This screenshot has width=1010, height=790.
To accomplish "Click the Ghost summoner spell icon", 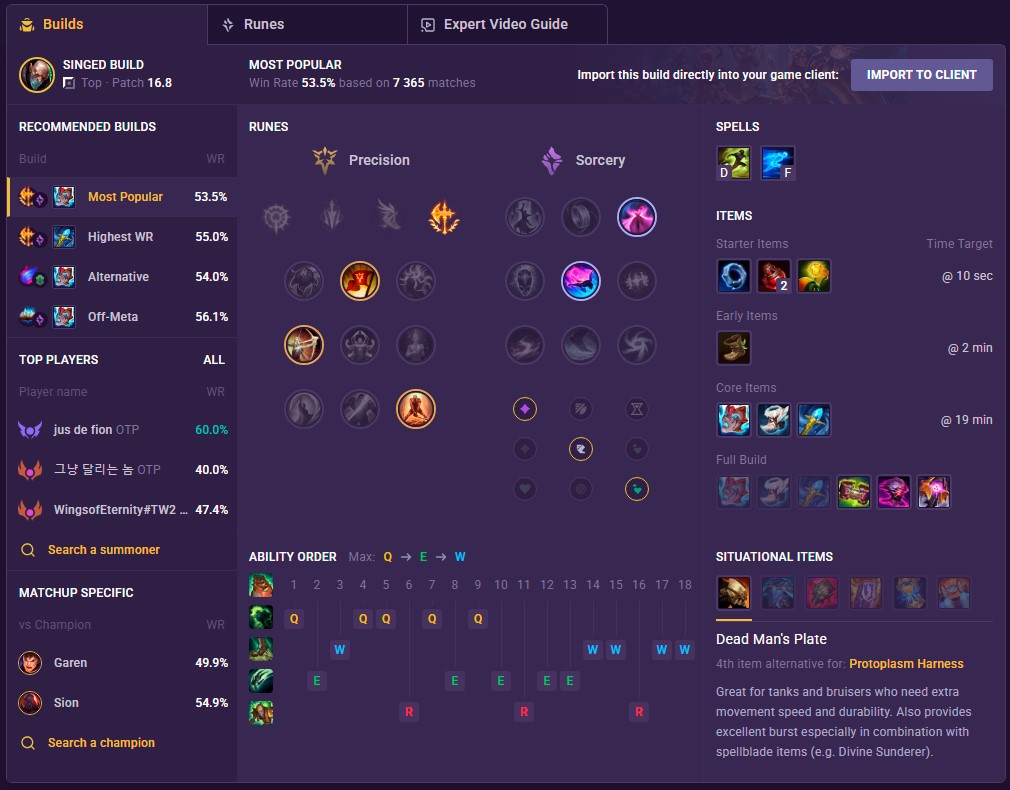I will click(x=734, y=162).
